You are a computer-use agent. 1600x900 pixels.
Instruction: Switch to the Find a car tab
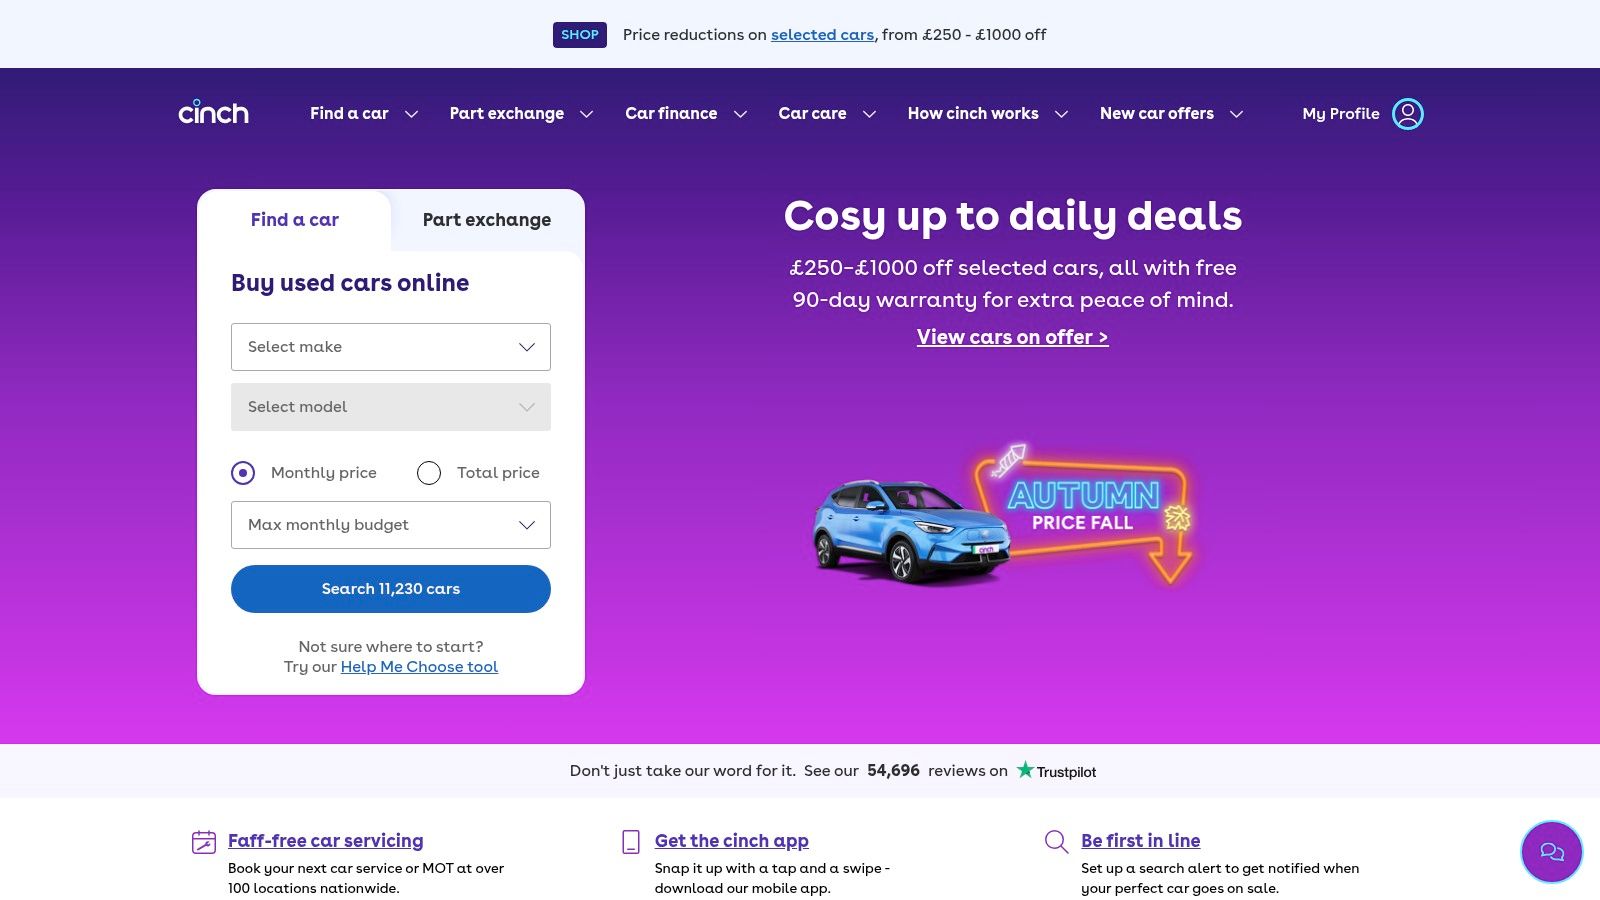coord(294,220)
